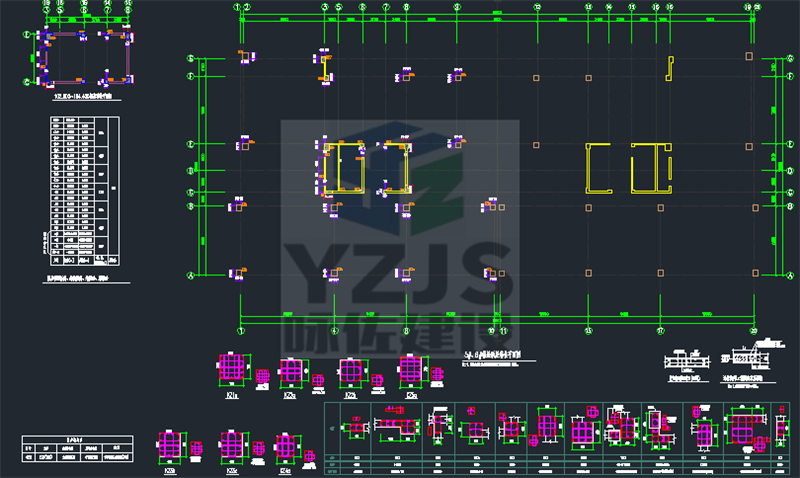Viewport: 800px width, 478px height.
Task: Click the material table at bottom left
Action: point(78,449)
